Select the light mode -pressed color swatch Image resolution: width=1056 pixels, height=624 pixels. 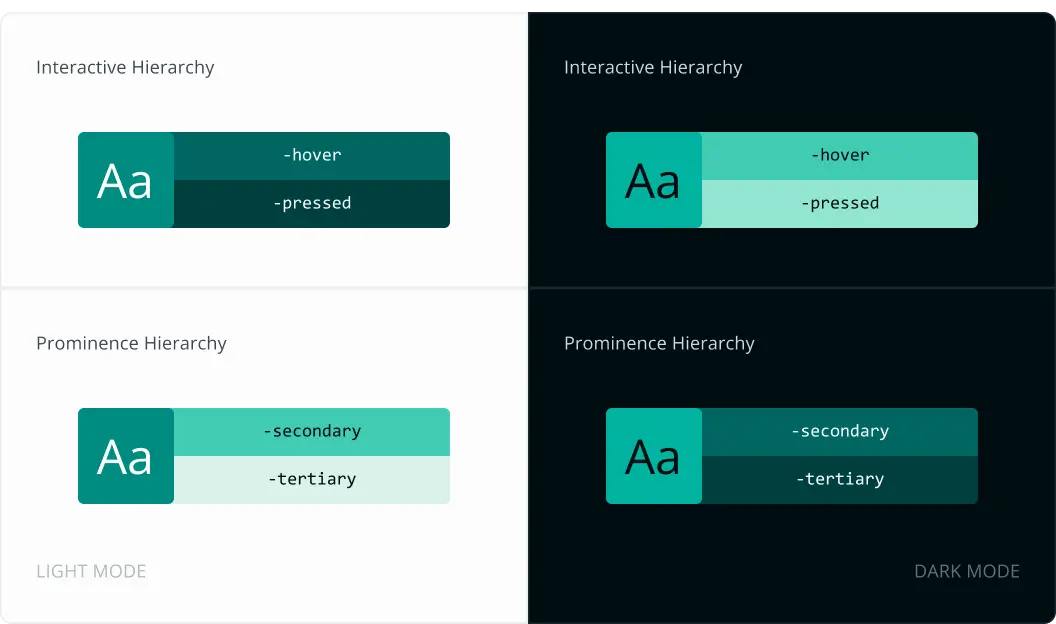311,204
